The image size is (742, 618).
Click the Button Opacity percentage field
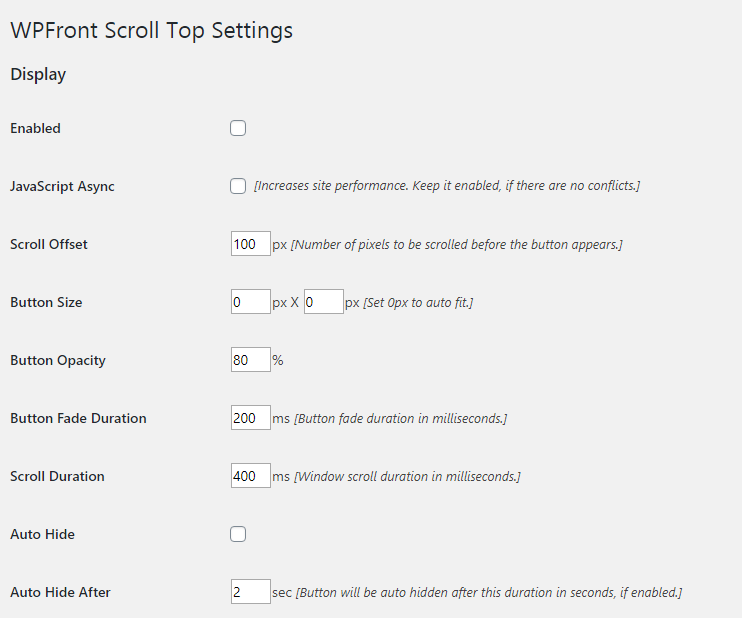[x=250, y=360]
